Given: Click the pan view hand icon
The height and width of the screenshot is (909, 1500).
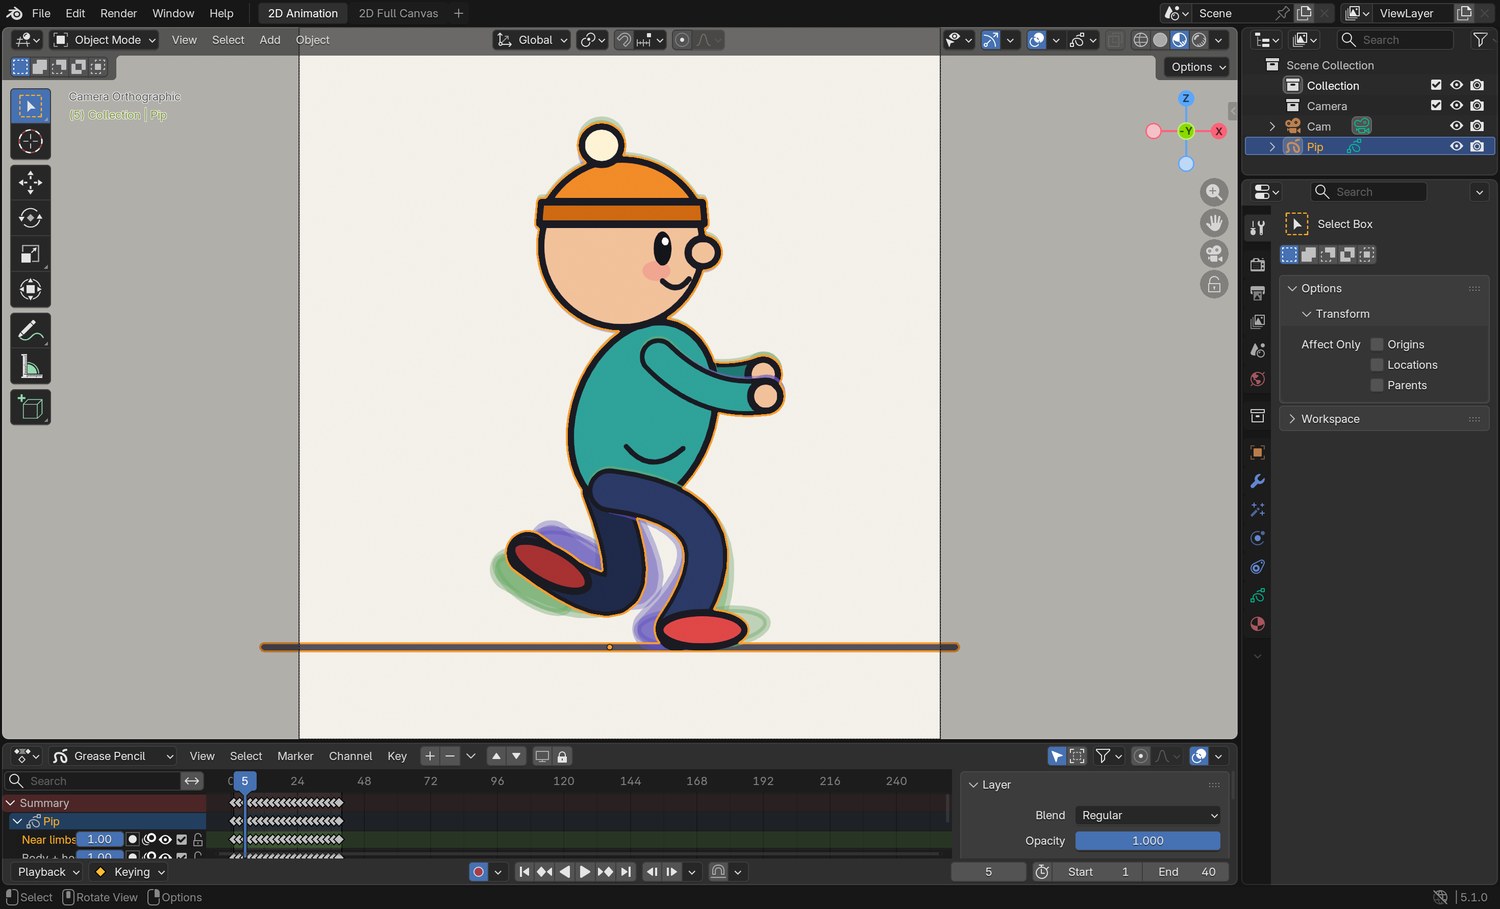Looking at the screenshot, I should (x=1214, y=223).
